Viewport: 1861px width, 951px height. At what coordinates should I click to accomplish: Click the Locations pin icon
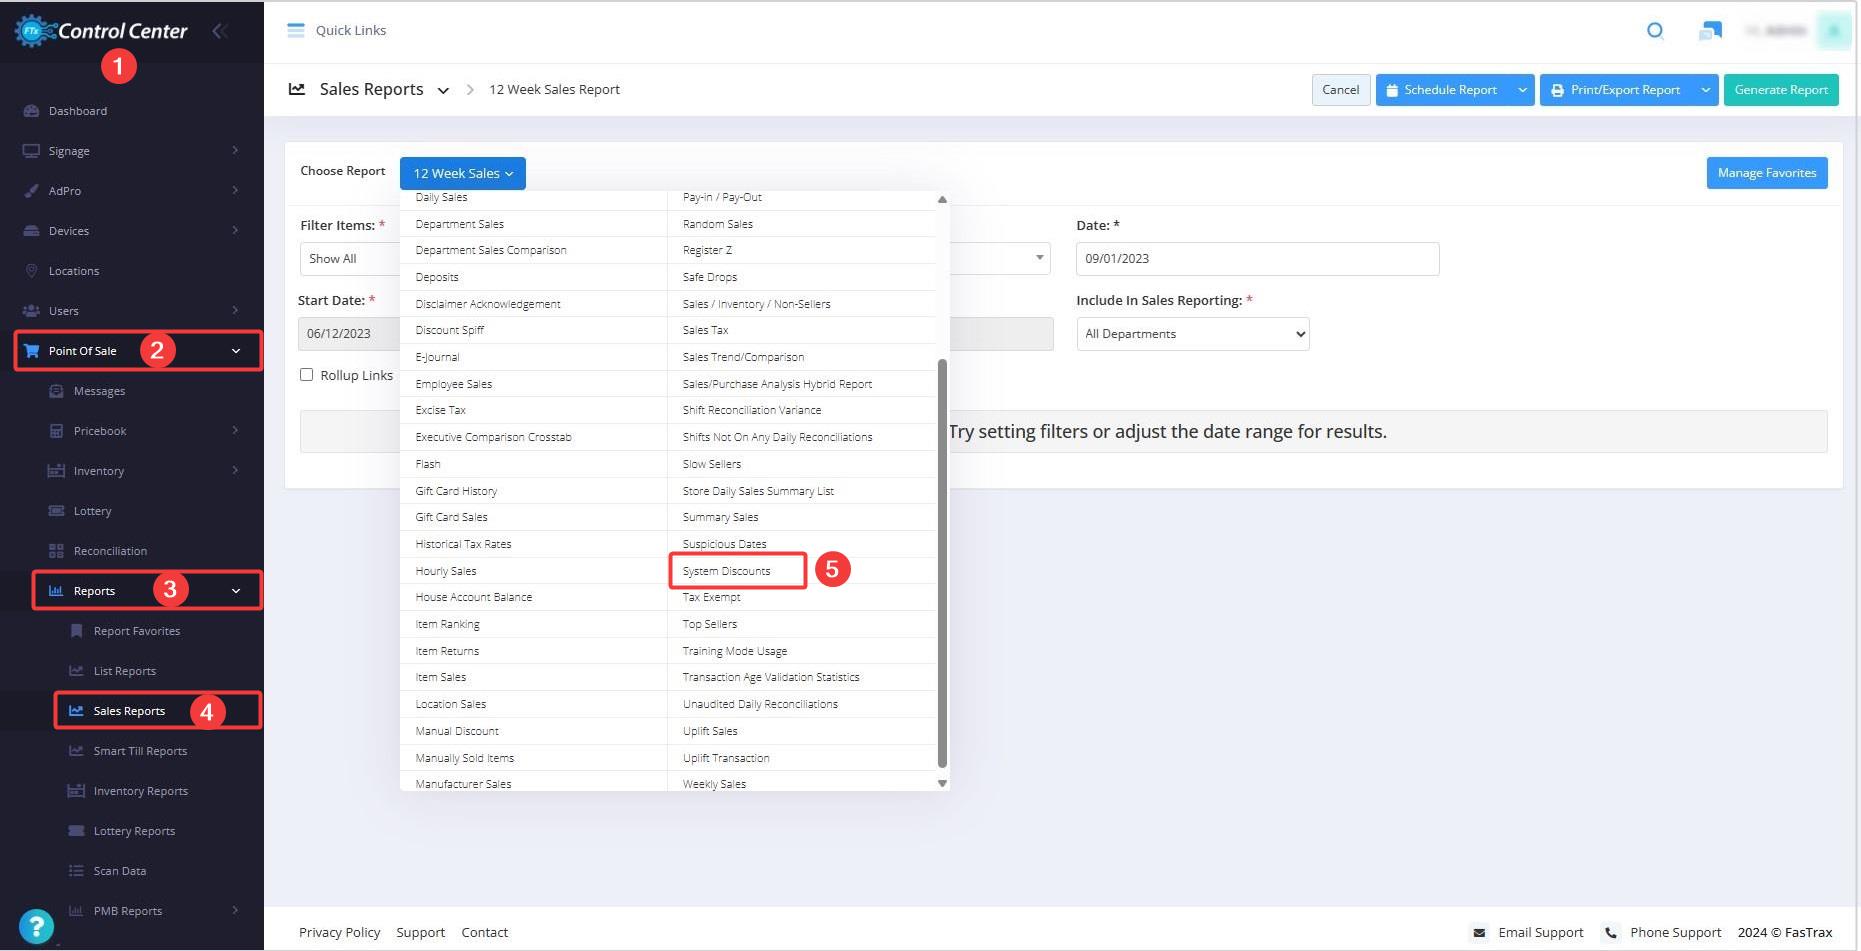pos(31,271)
